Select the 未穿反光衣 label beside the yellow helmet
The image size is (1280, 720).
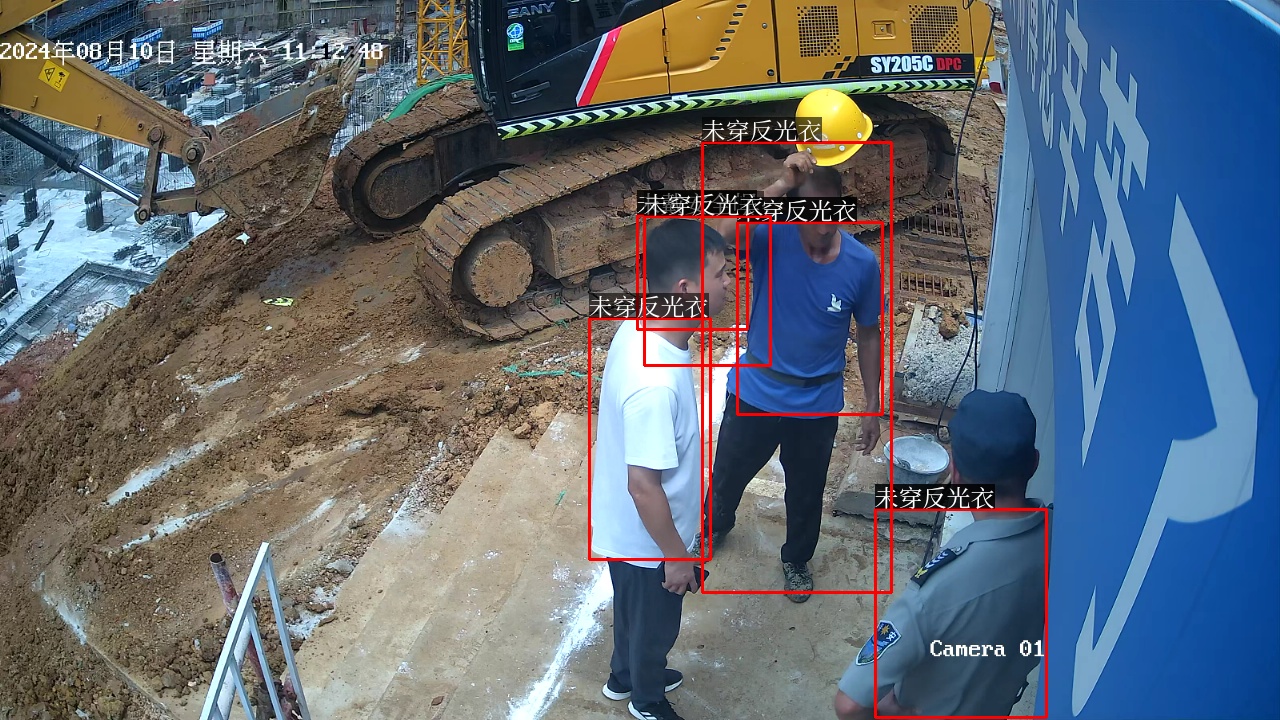[x=761, y=130]
